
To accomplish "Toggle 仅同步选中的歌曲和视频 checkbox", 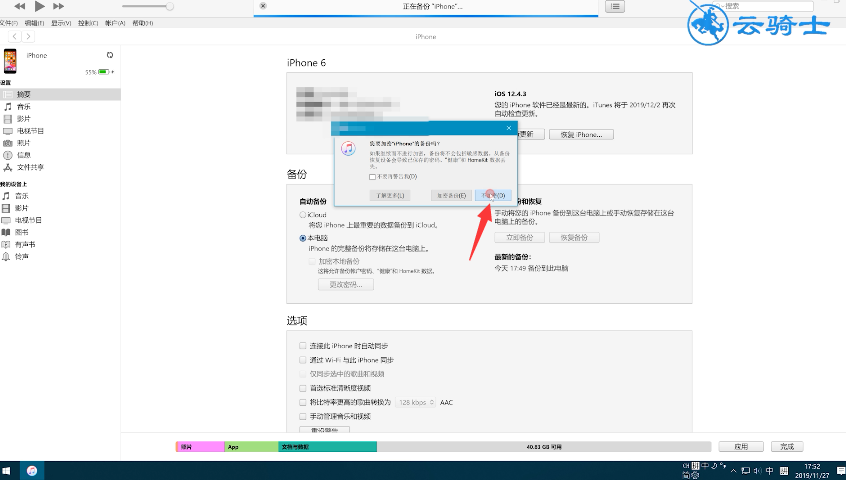I will tap(303, 374).
